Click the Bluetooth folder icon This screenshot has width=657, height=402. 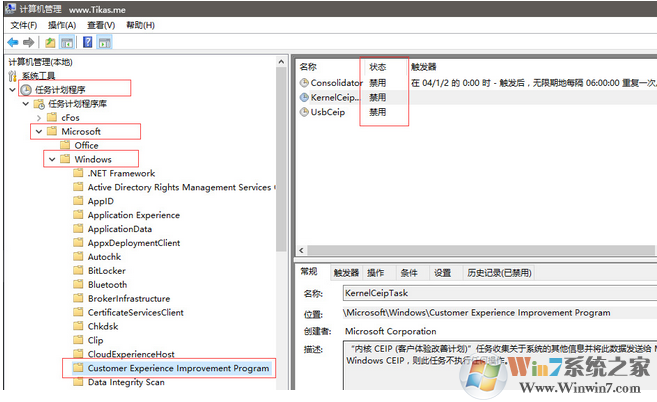pyautogui.click(x=78, y=284)
